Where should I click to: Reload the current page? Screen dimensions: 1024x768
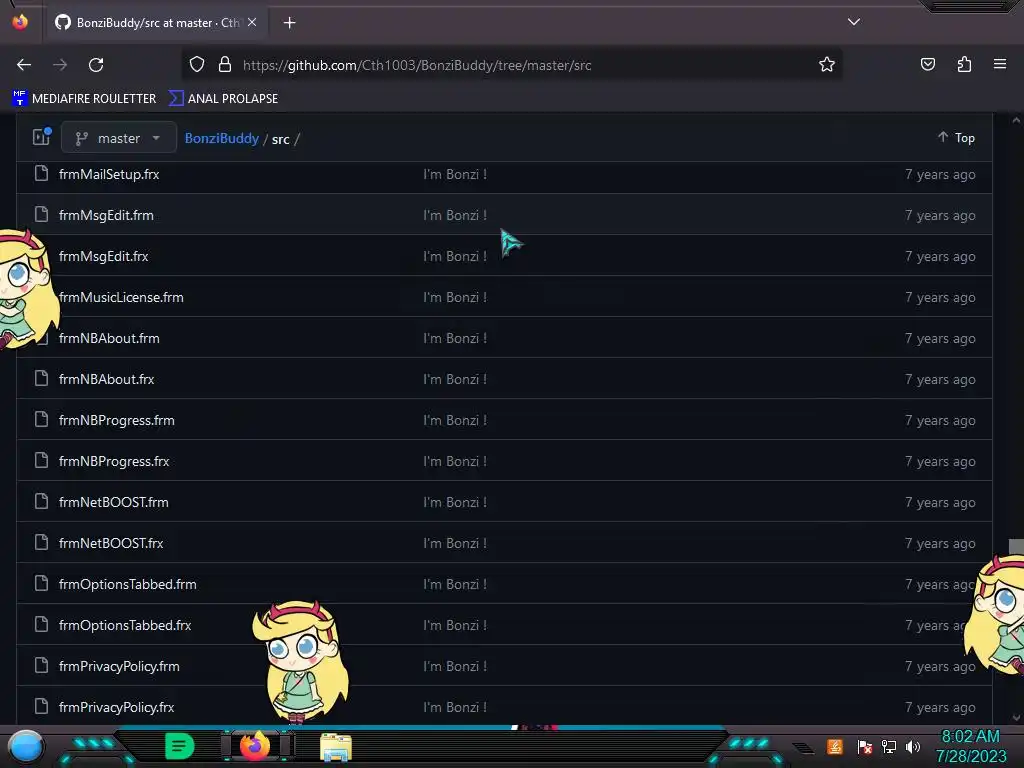(96, 65)
